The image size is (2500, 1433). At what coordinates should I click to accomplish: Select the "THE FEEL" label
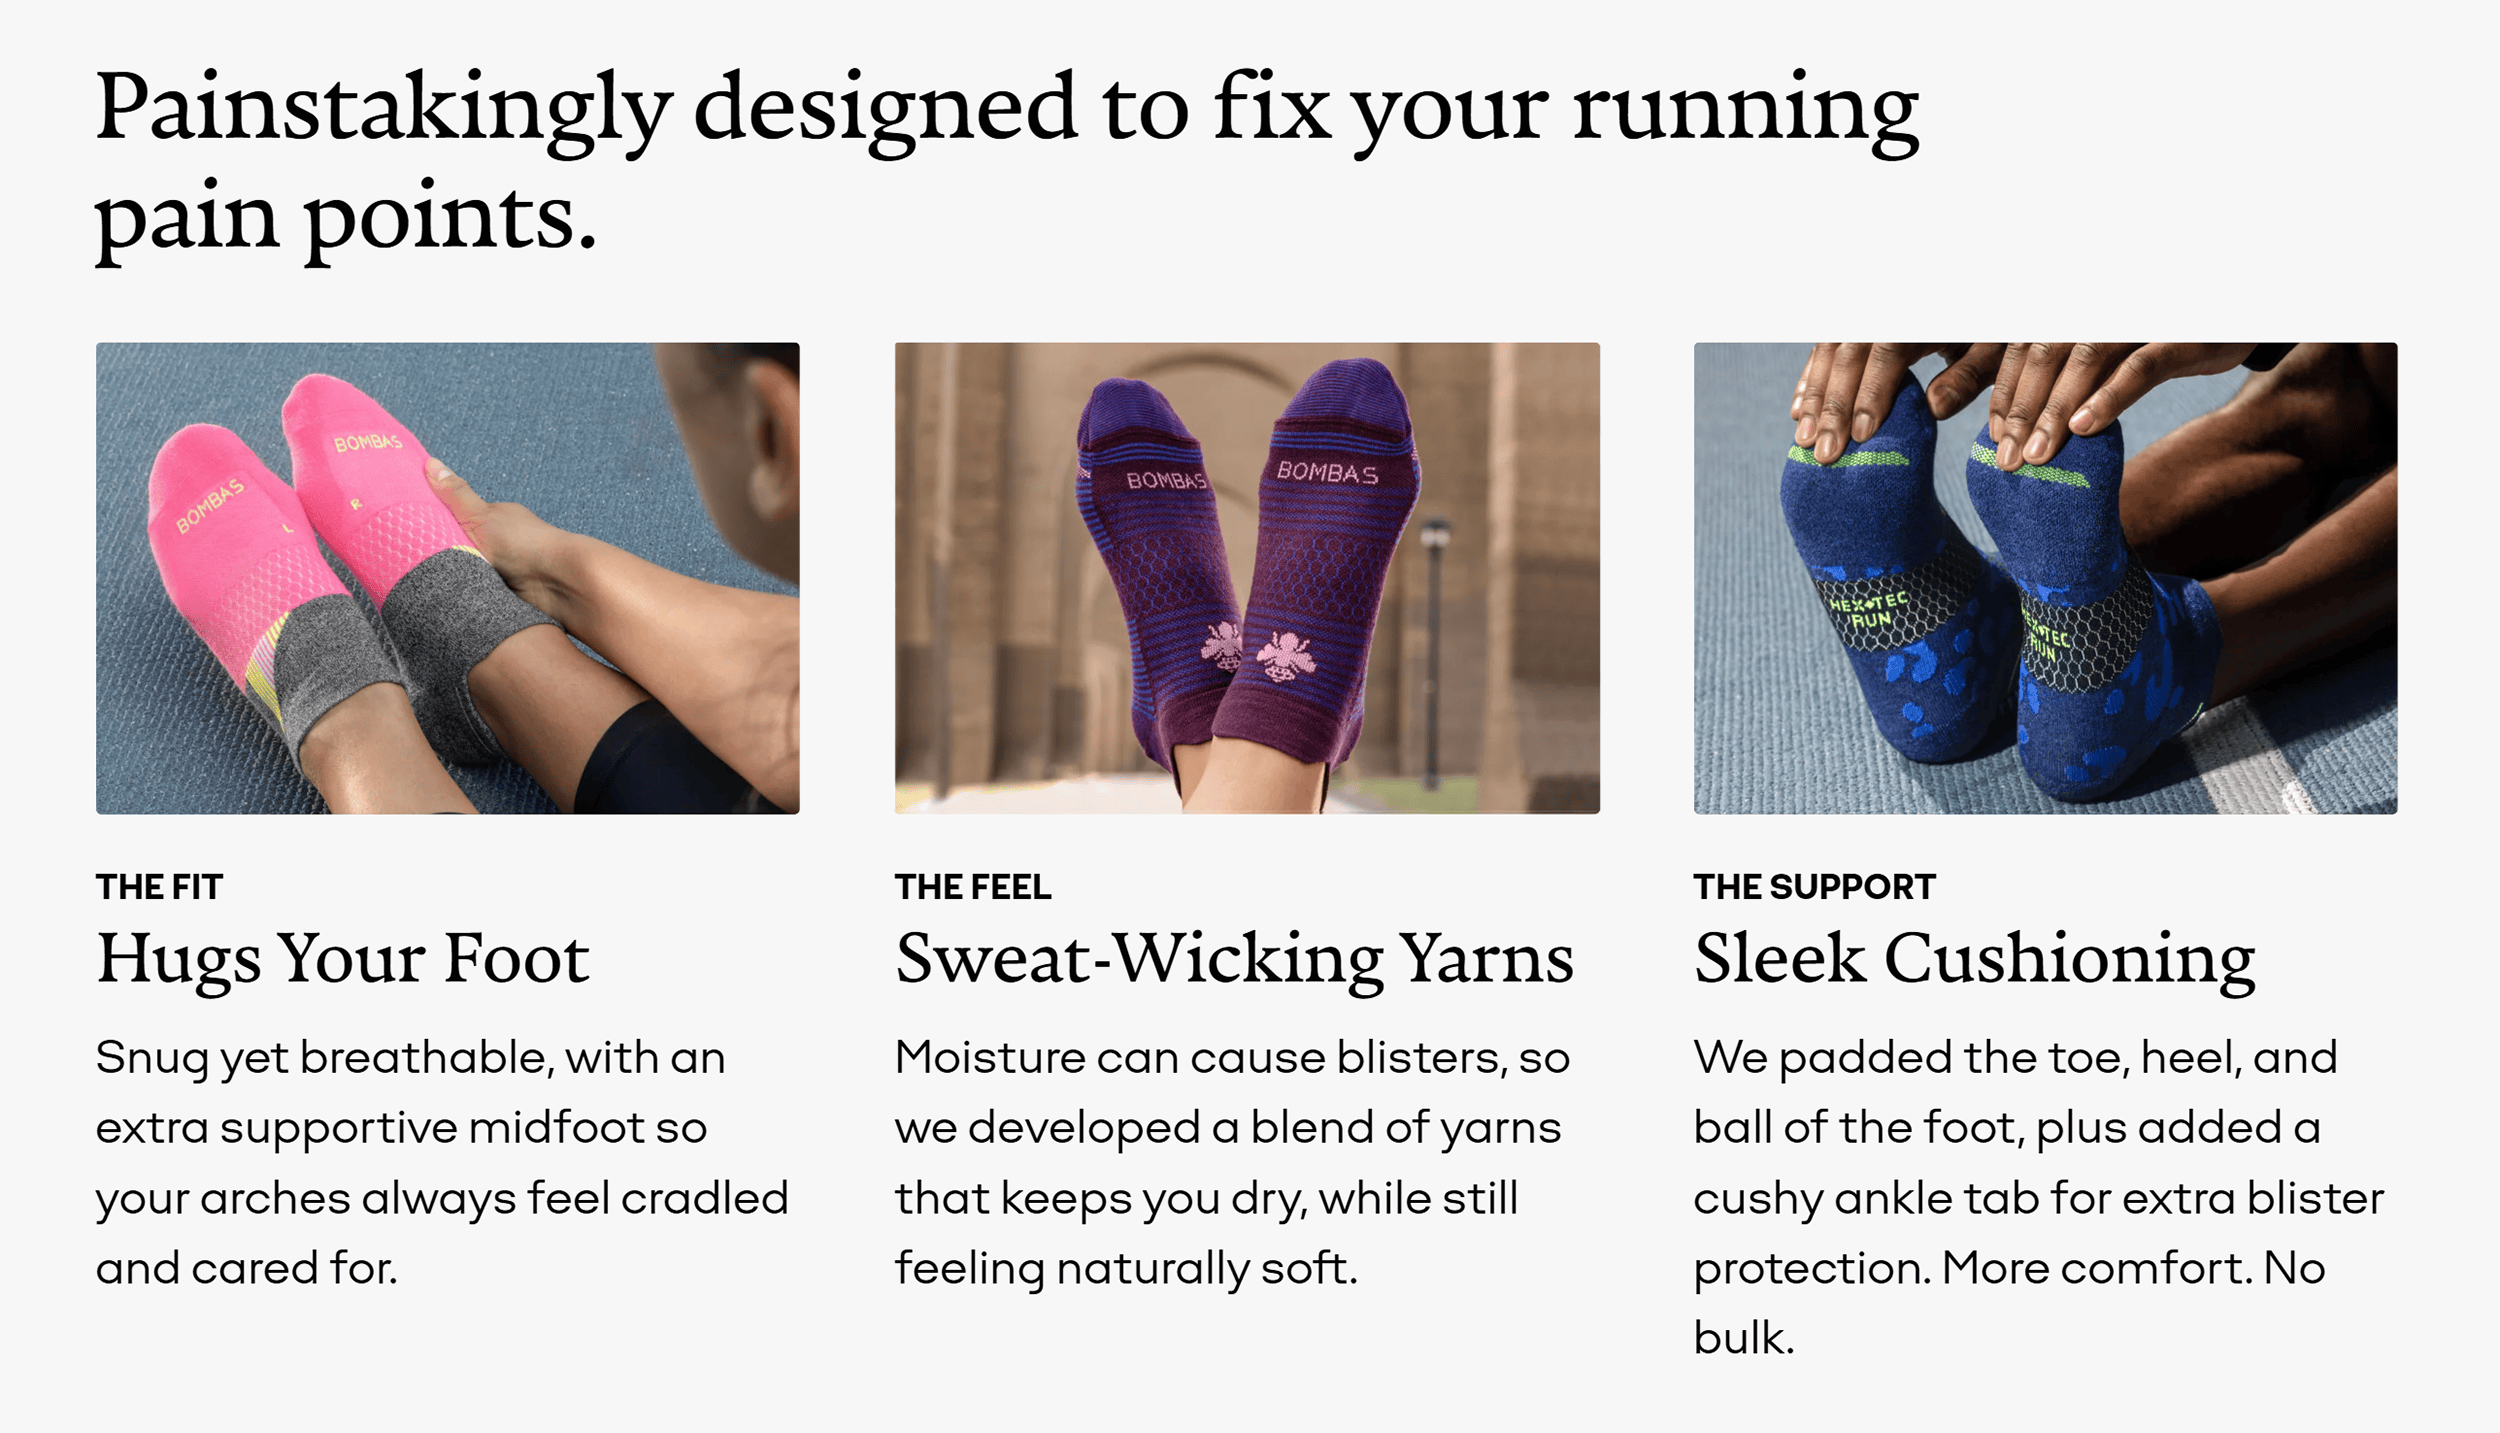[972, 887]
